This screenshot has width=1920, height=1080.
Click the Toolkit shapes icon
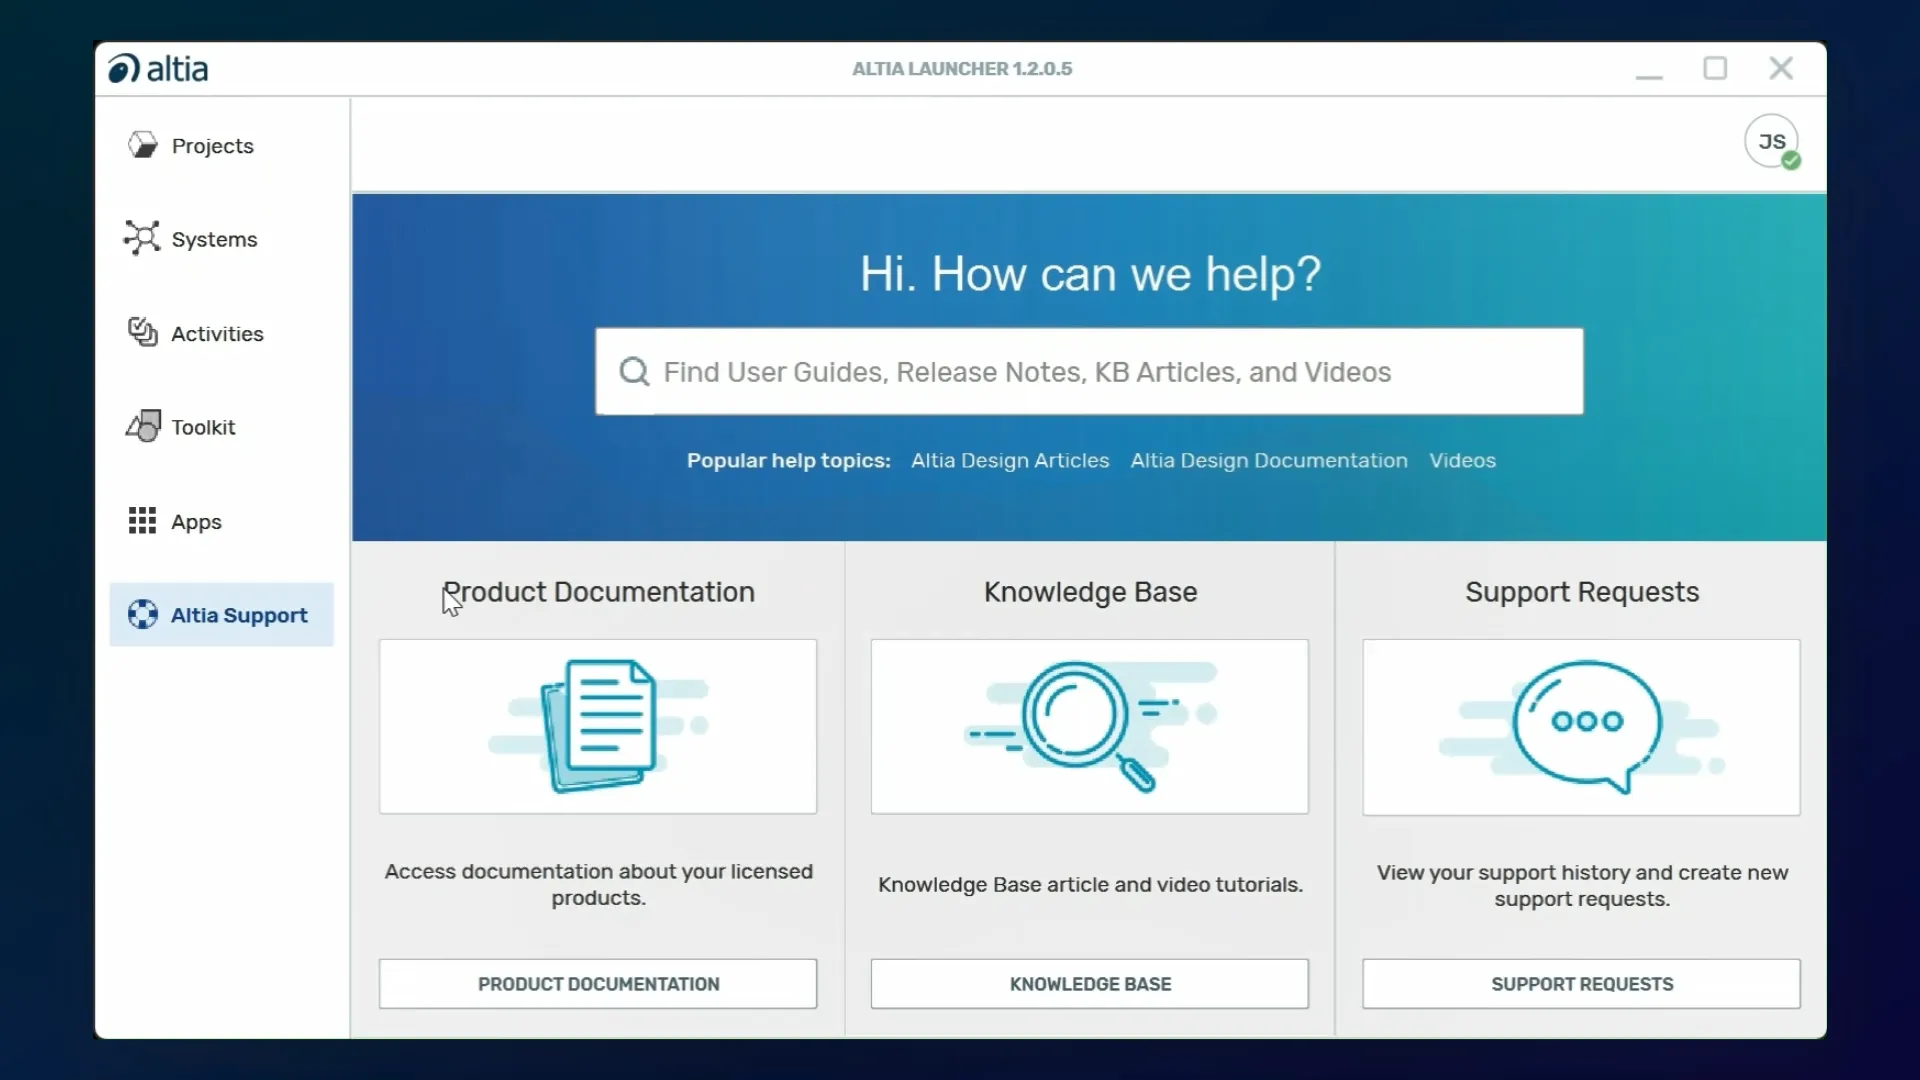tap(143, 426)
